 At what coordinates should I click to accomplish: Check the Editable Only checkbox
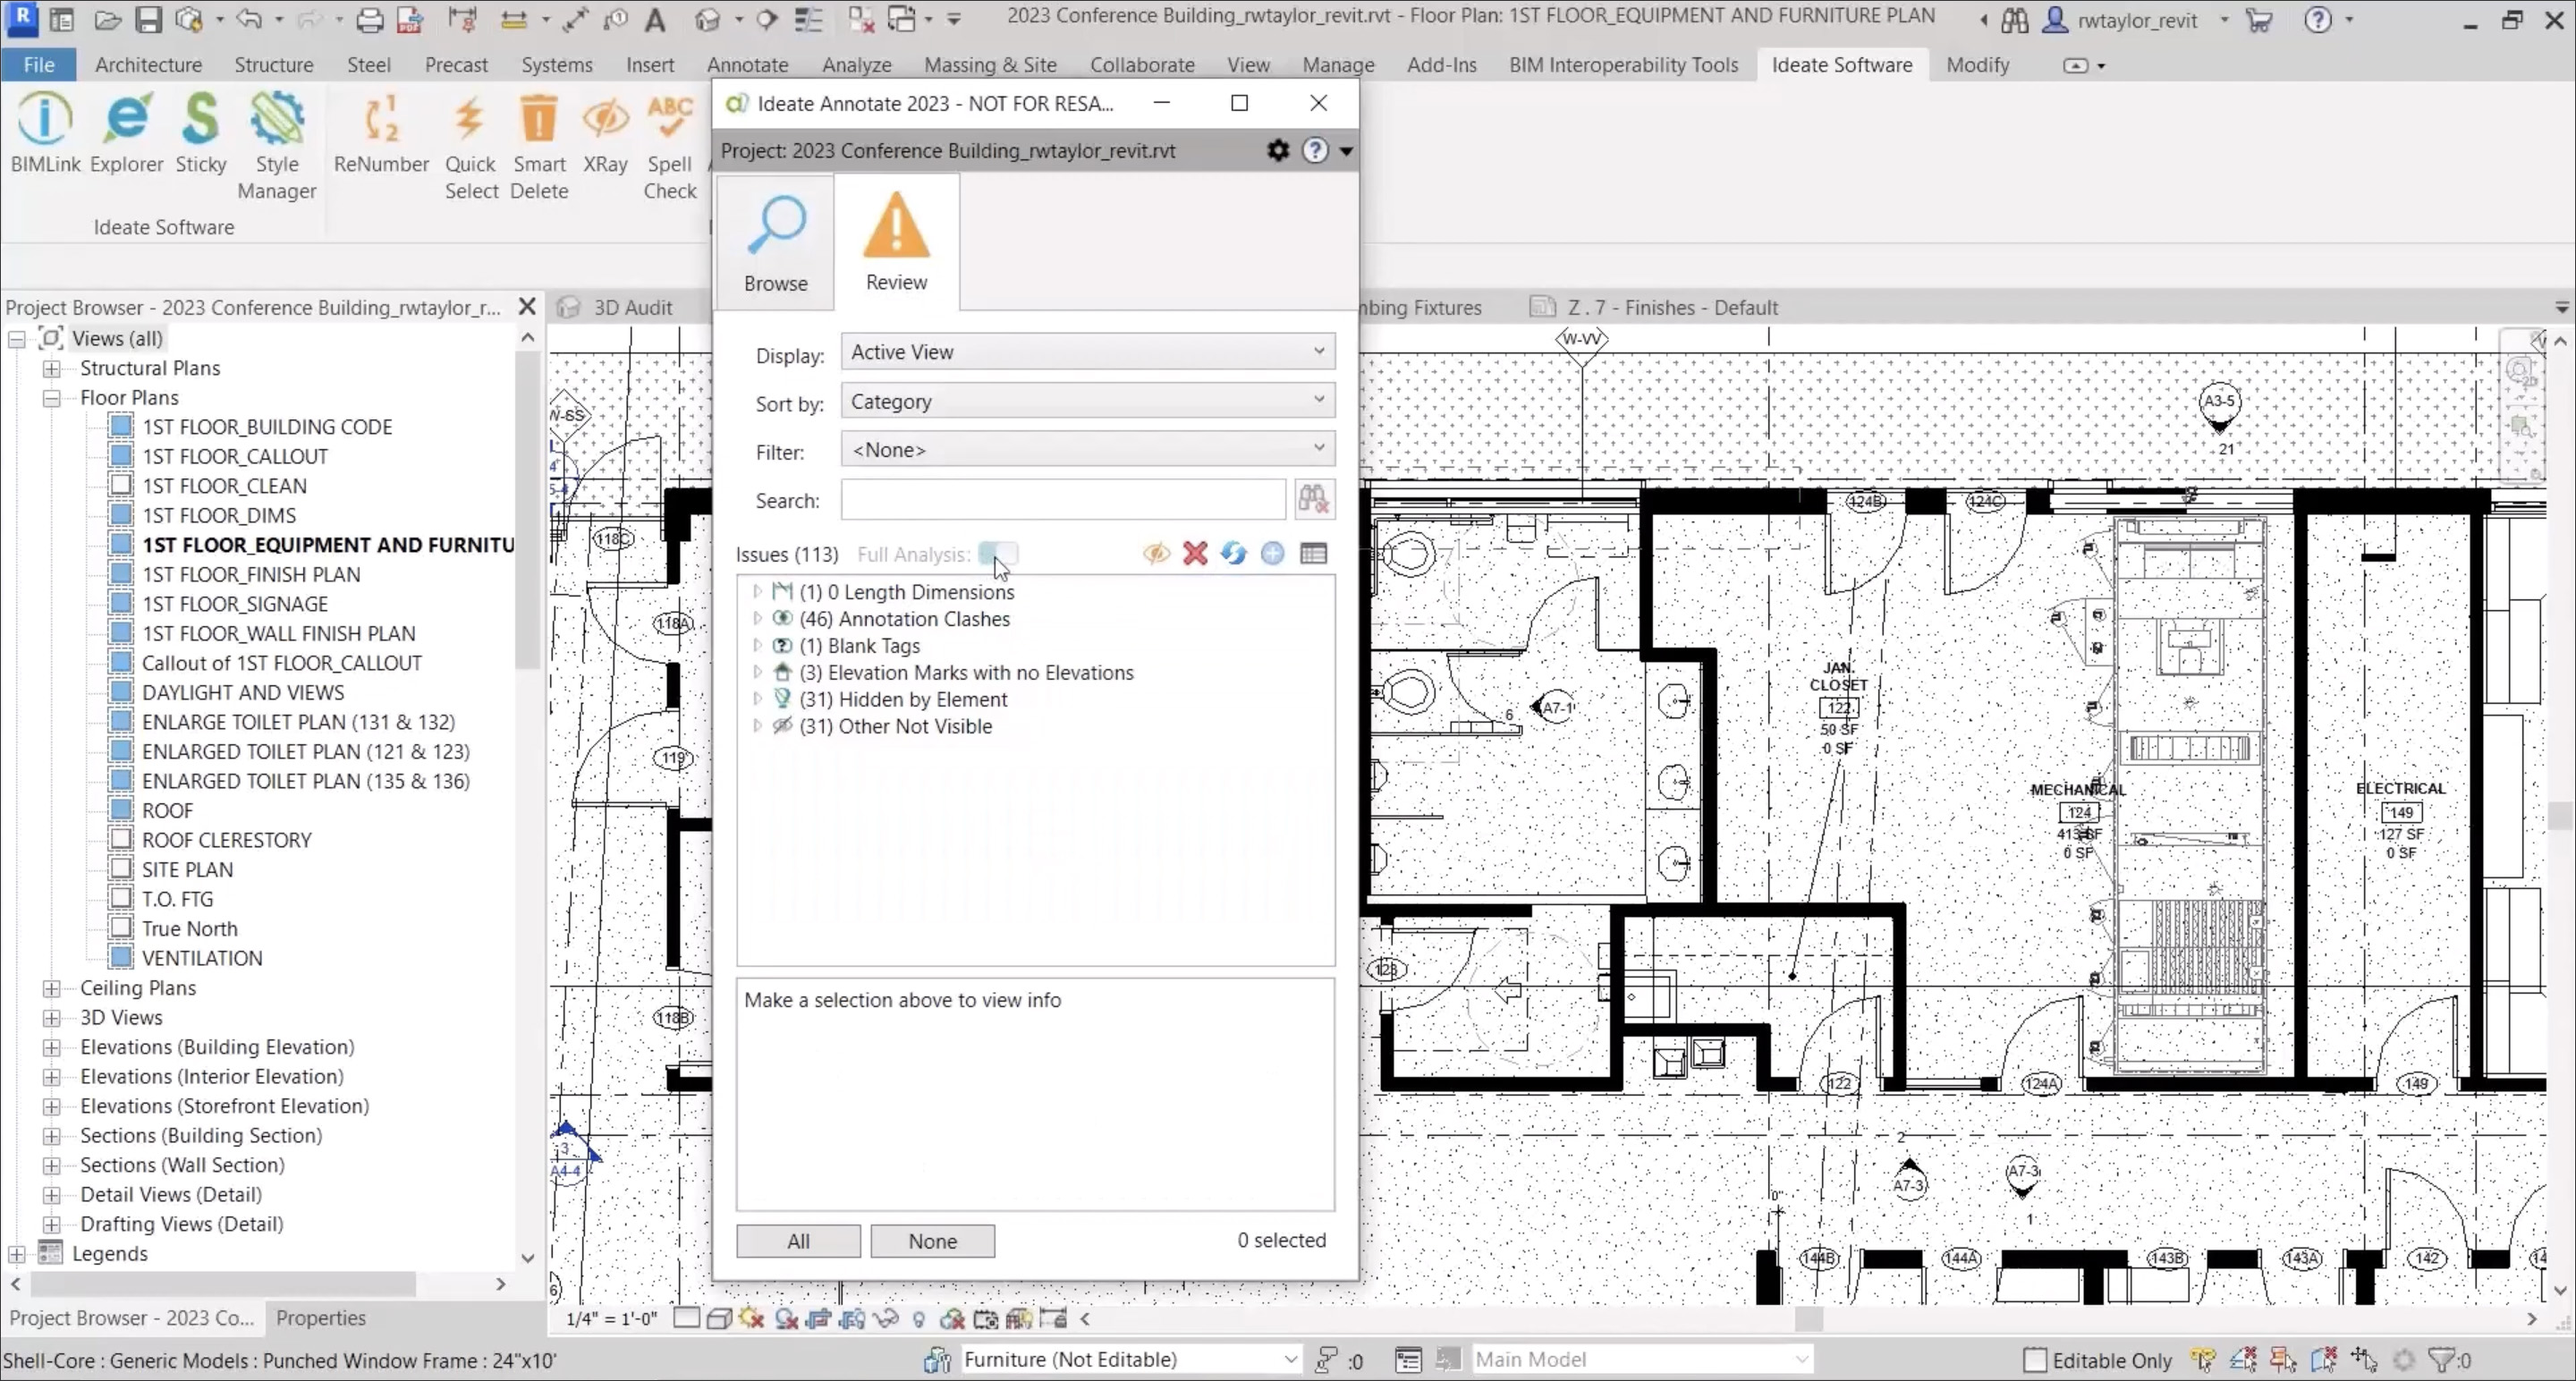[x=2034, y=1360]
